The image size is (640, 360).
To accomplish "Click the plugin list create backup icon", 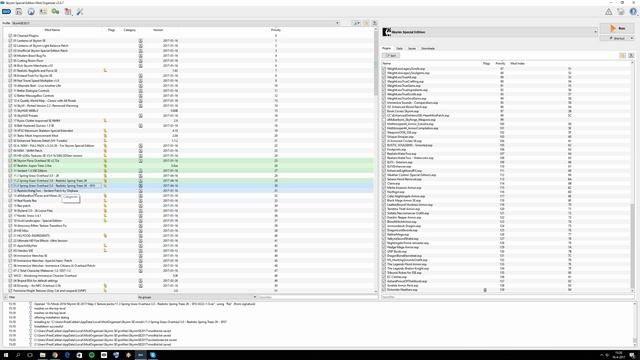I will tap(622, 55).
